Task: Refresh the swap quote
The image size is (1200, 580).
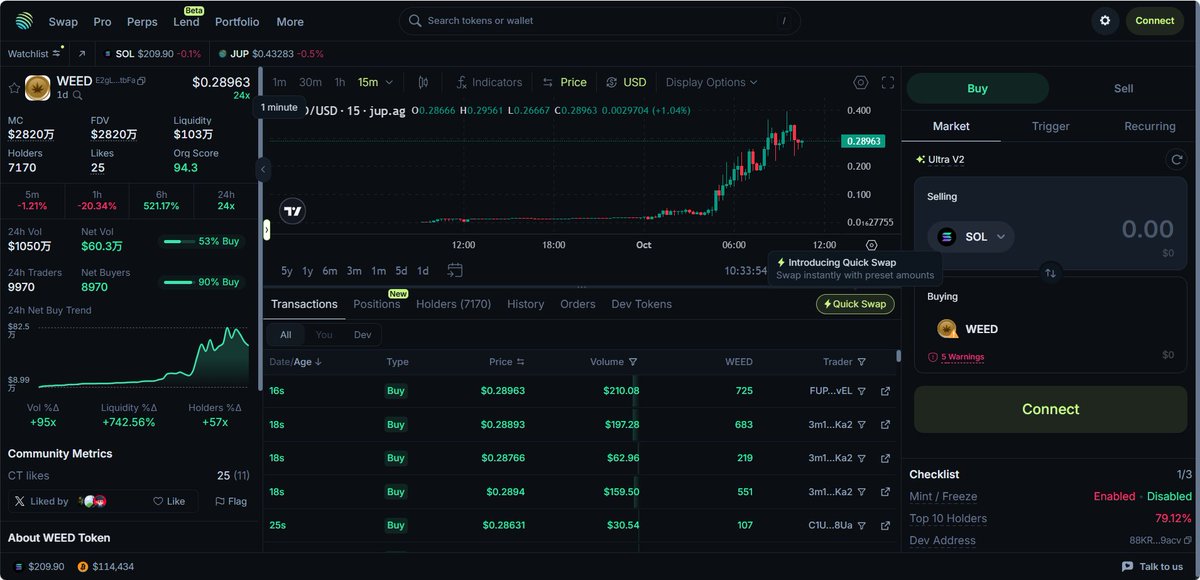Action: tap(1176, 159)
